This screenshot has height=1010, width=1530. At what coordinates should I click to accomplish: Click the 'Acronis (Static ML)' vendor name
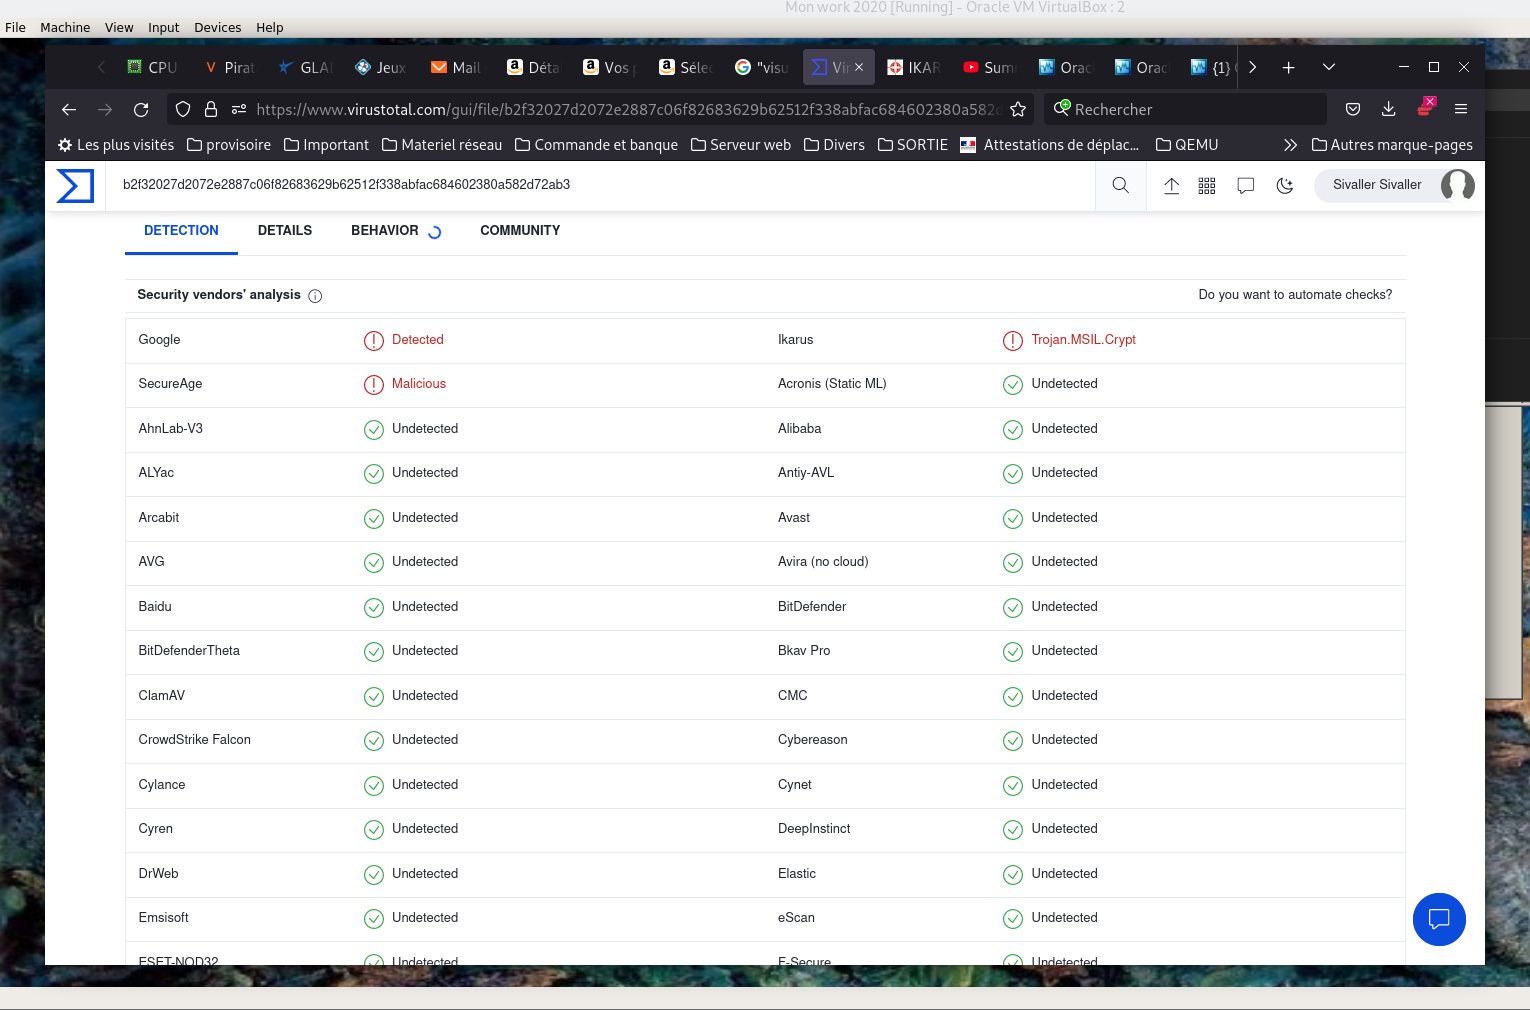pyautogui.click(x=832, y=384)
